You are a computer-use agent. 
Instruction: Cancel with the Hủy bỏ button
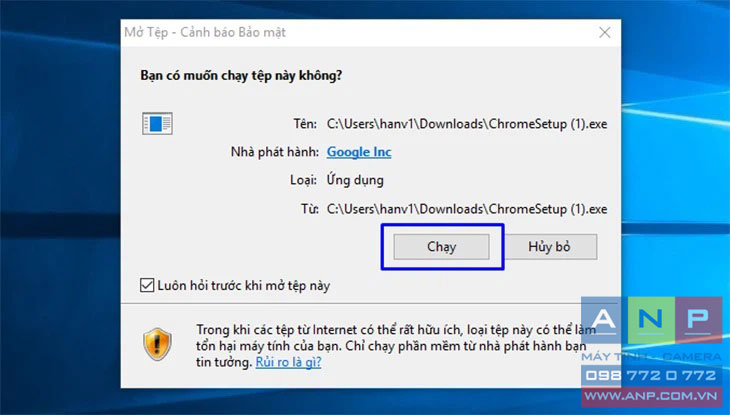[549, 246]
